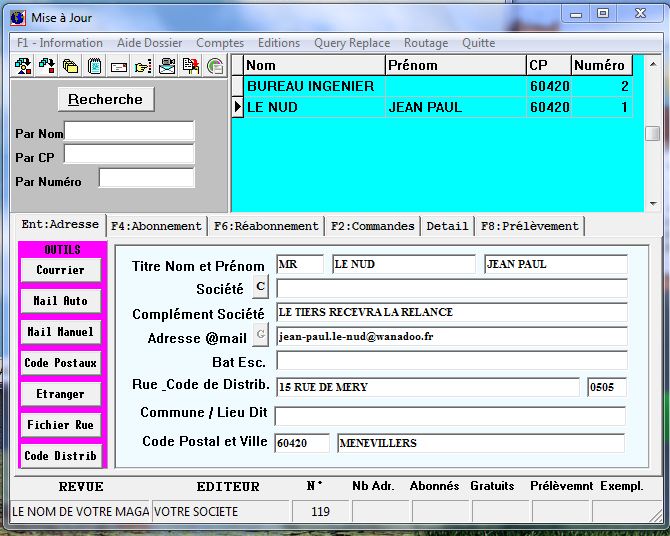Click the camera and envelope toolbar icon
This screenshot has height=536, width=670.
coord(167,67)
